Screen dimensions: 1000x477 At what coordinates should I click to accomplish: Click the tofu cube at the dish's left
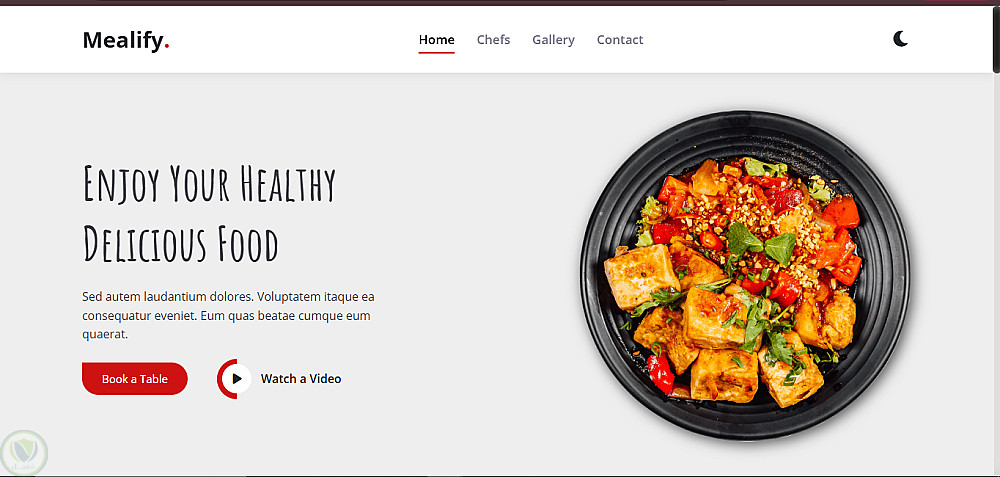tap(641, 276)
